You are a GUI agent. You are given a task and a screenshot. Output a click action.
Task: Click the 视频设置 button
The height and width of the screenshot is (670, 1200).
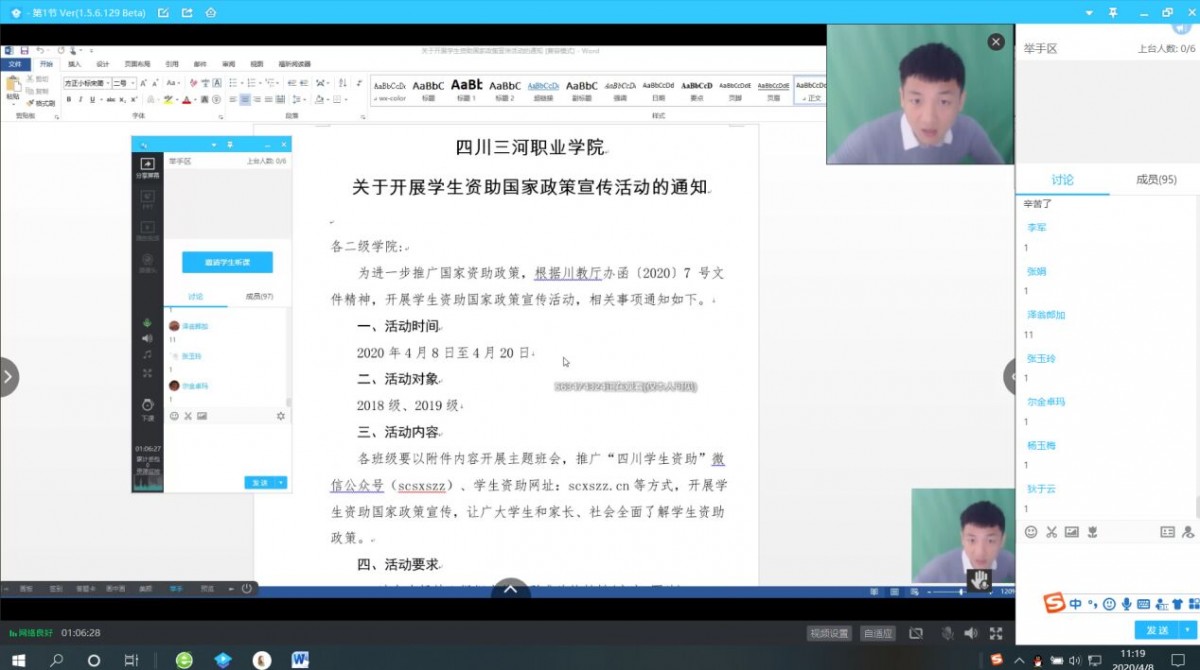[829, 633]
